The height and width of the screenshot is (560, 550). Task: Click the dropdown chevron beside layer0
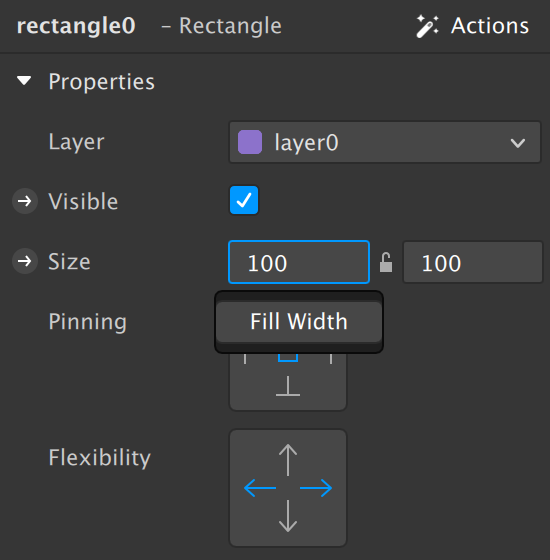(x=518, y=143)
